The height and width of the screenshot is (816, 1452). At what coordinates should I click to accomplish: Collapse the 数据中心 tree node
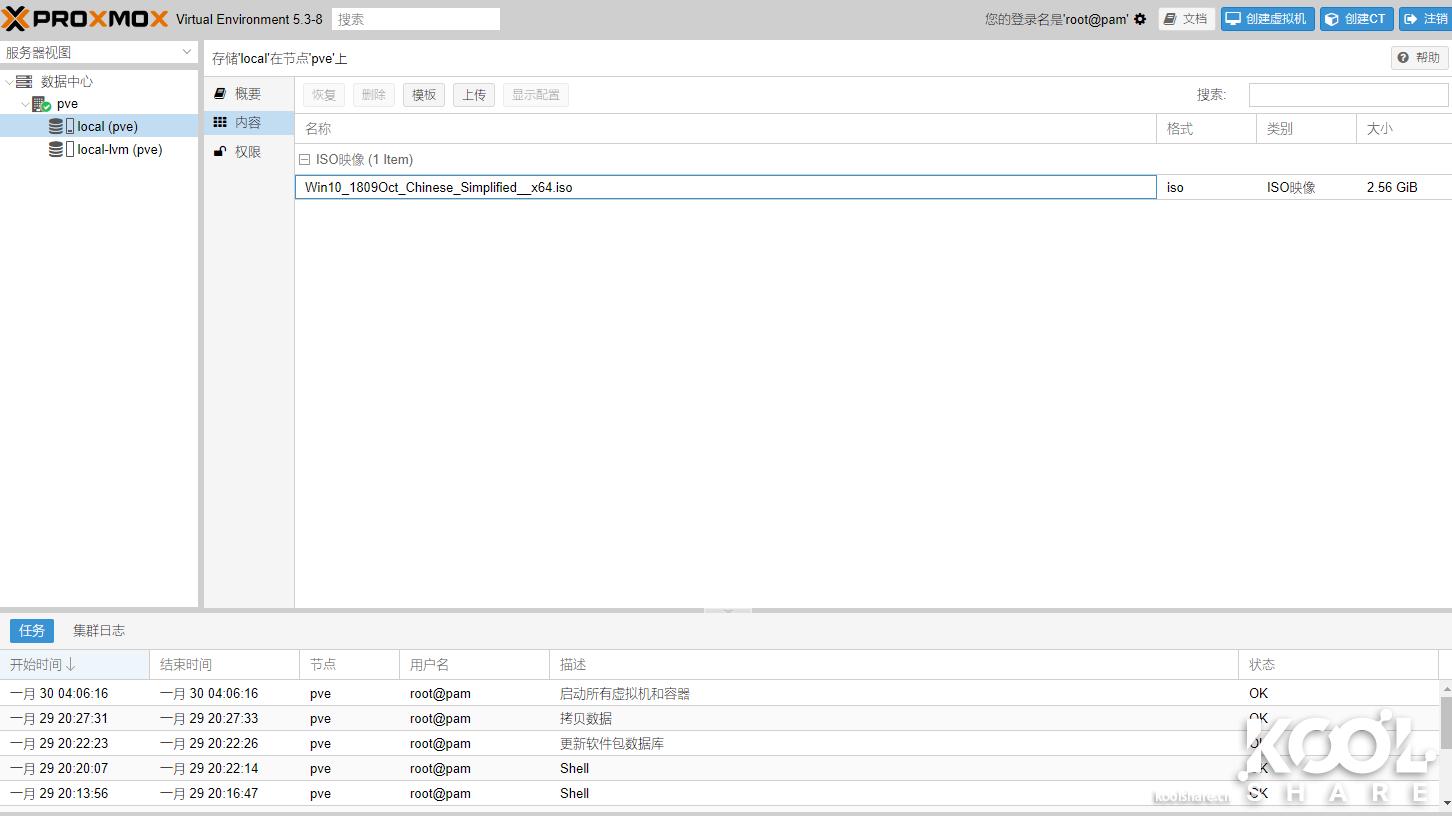point(10,82)
